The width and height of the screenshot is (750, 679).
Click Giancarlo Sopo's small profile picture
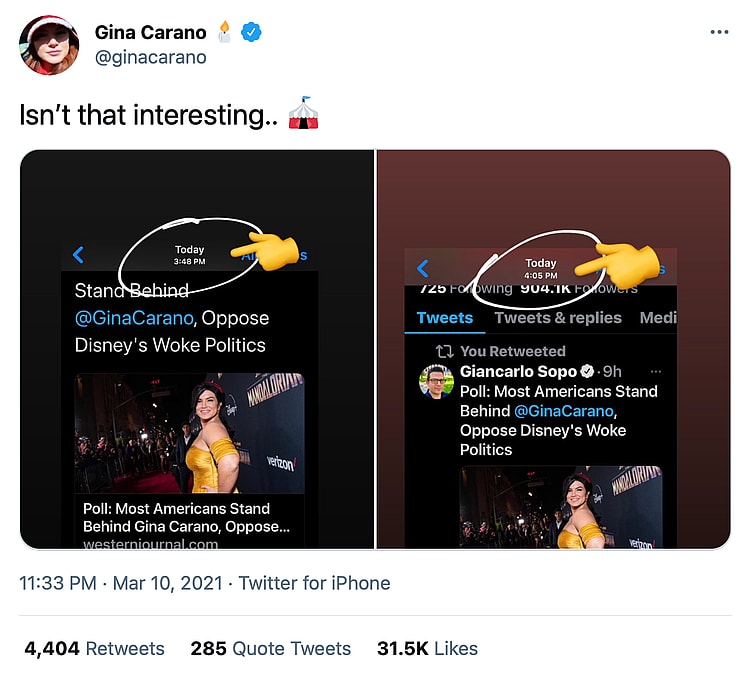click(435, 381)
